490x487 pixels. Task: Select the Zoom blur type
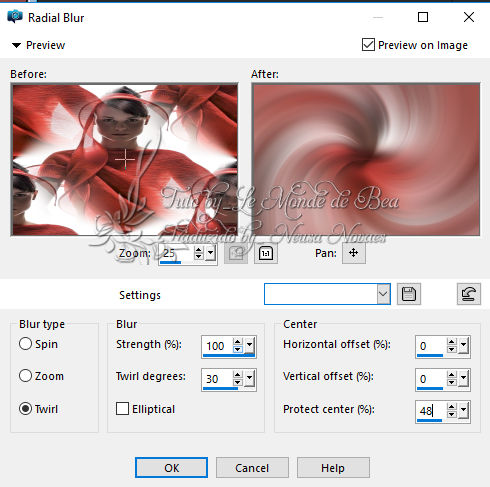pyautogui.click(x=25, y=376)
